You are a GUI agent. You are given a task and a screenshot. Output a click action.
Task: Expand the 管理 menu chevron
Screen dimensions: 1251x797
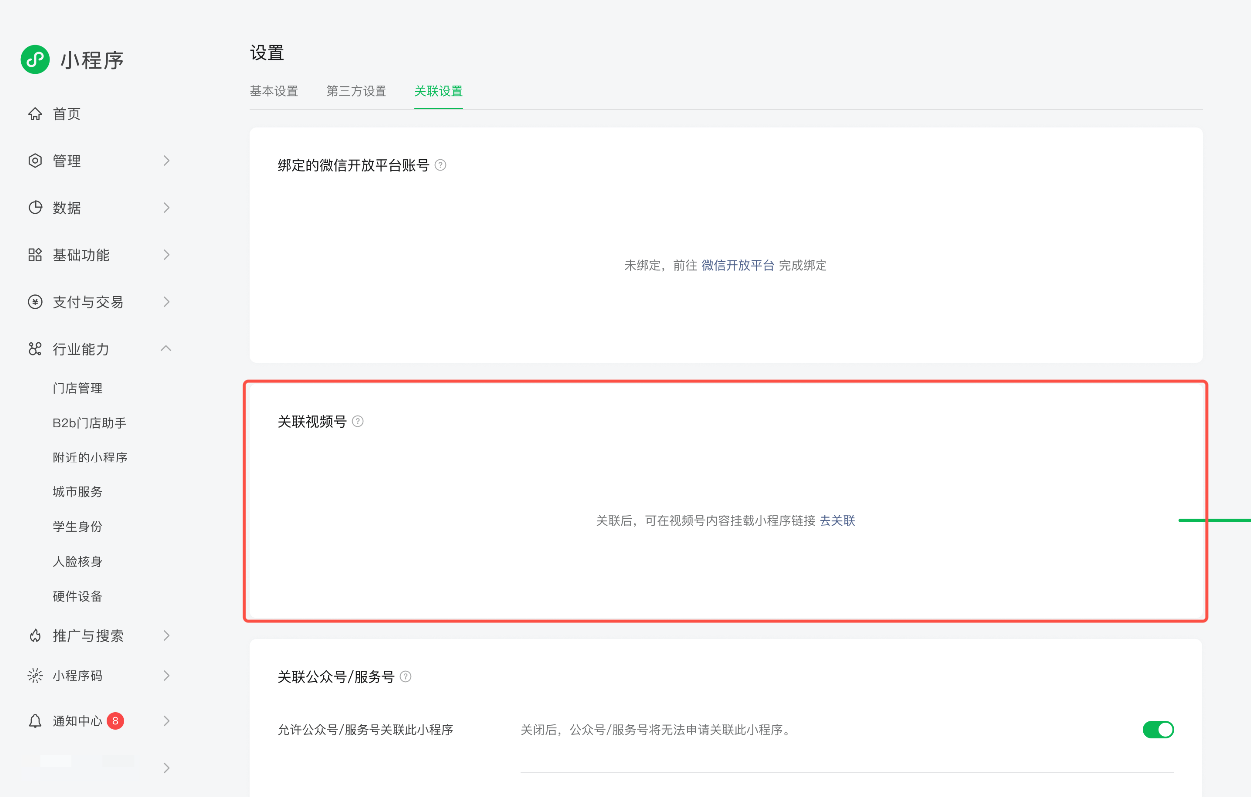166,161
